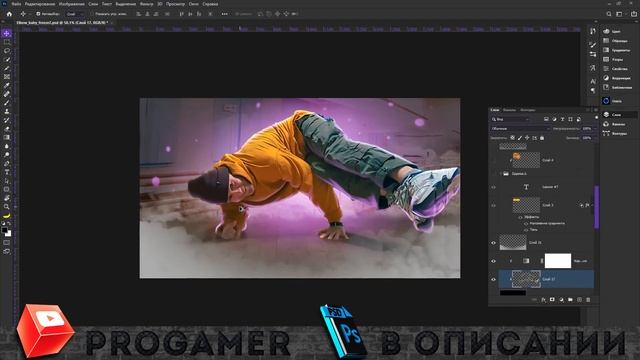Click the new adjustment layer icon
The image size is (640, 360).
pos(561,300)
